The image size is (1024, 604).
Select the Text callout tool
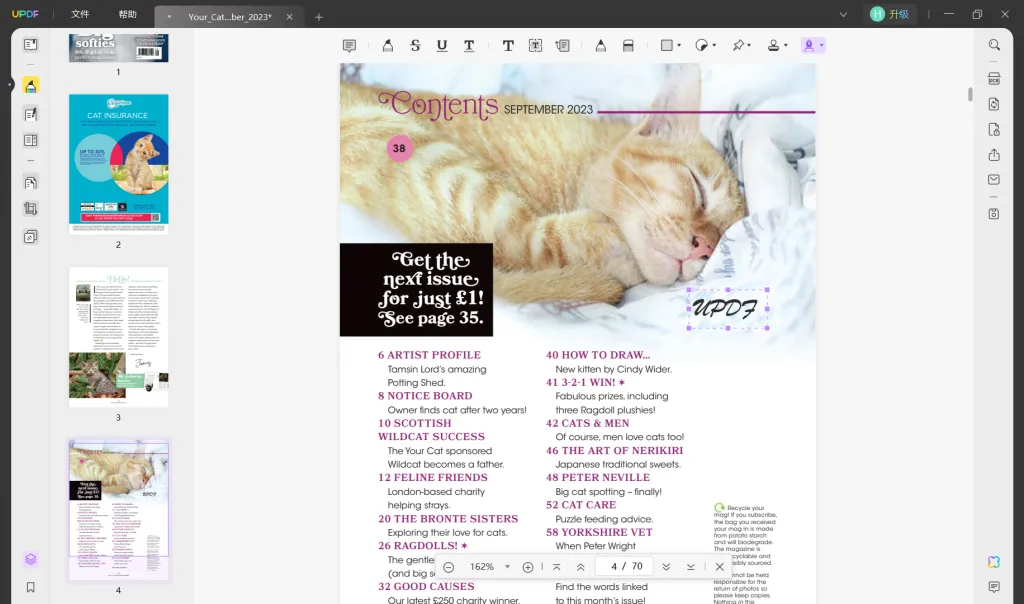tap(562, 45)
